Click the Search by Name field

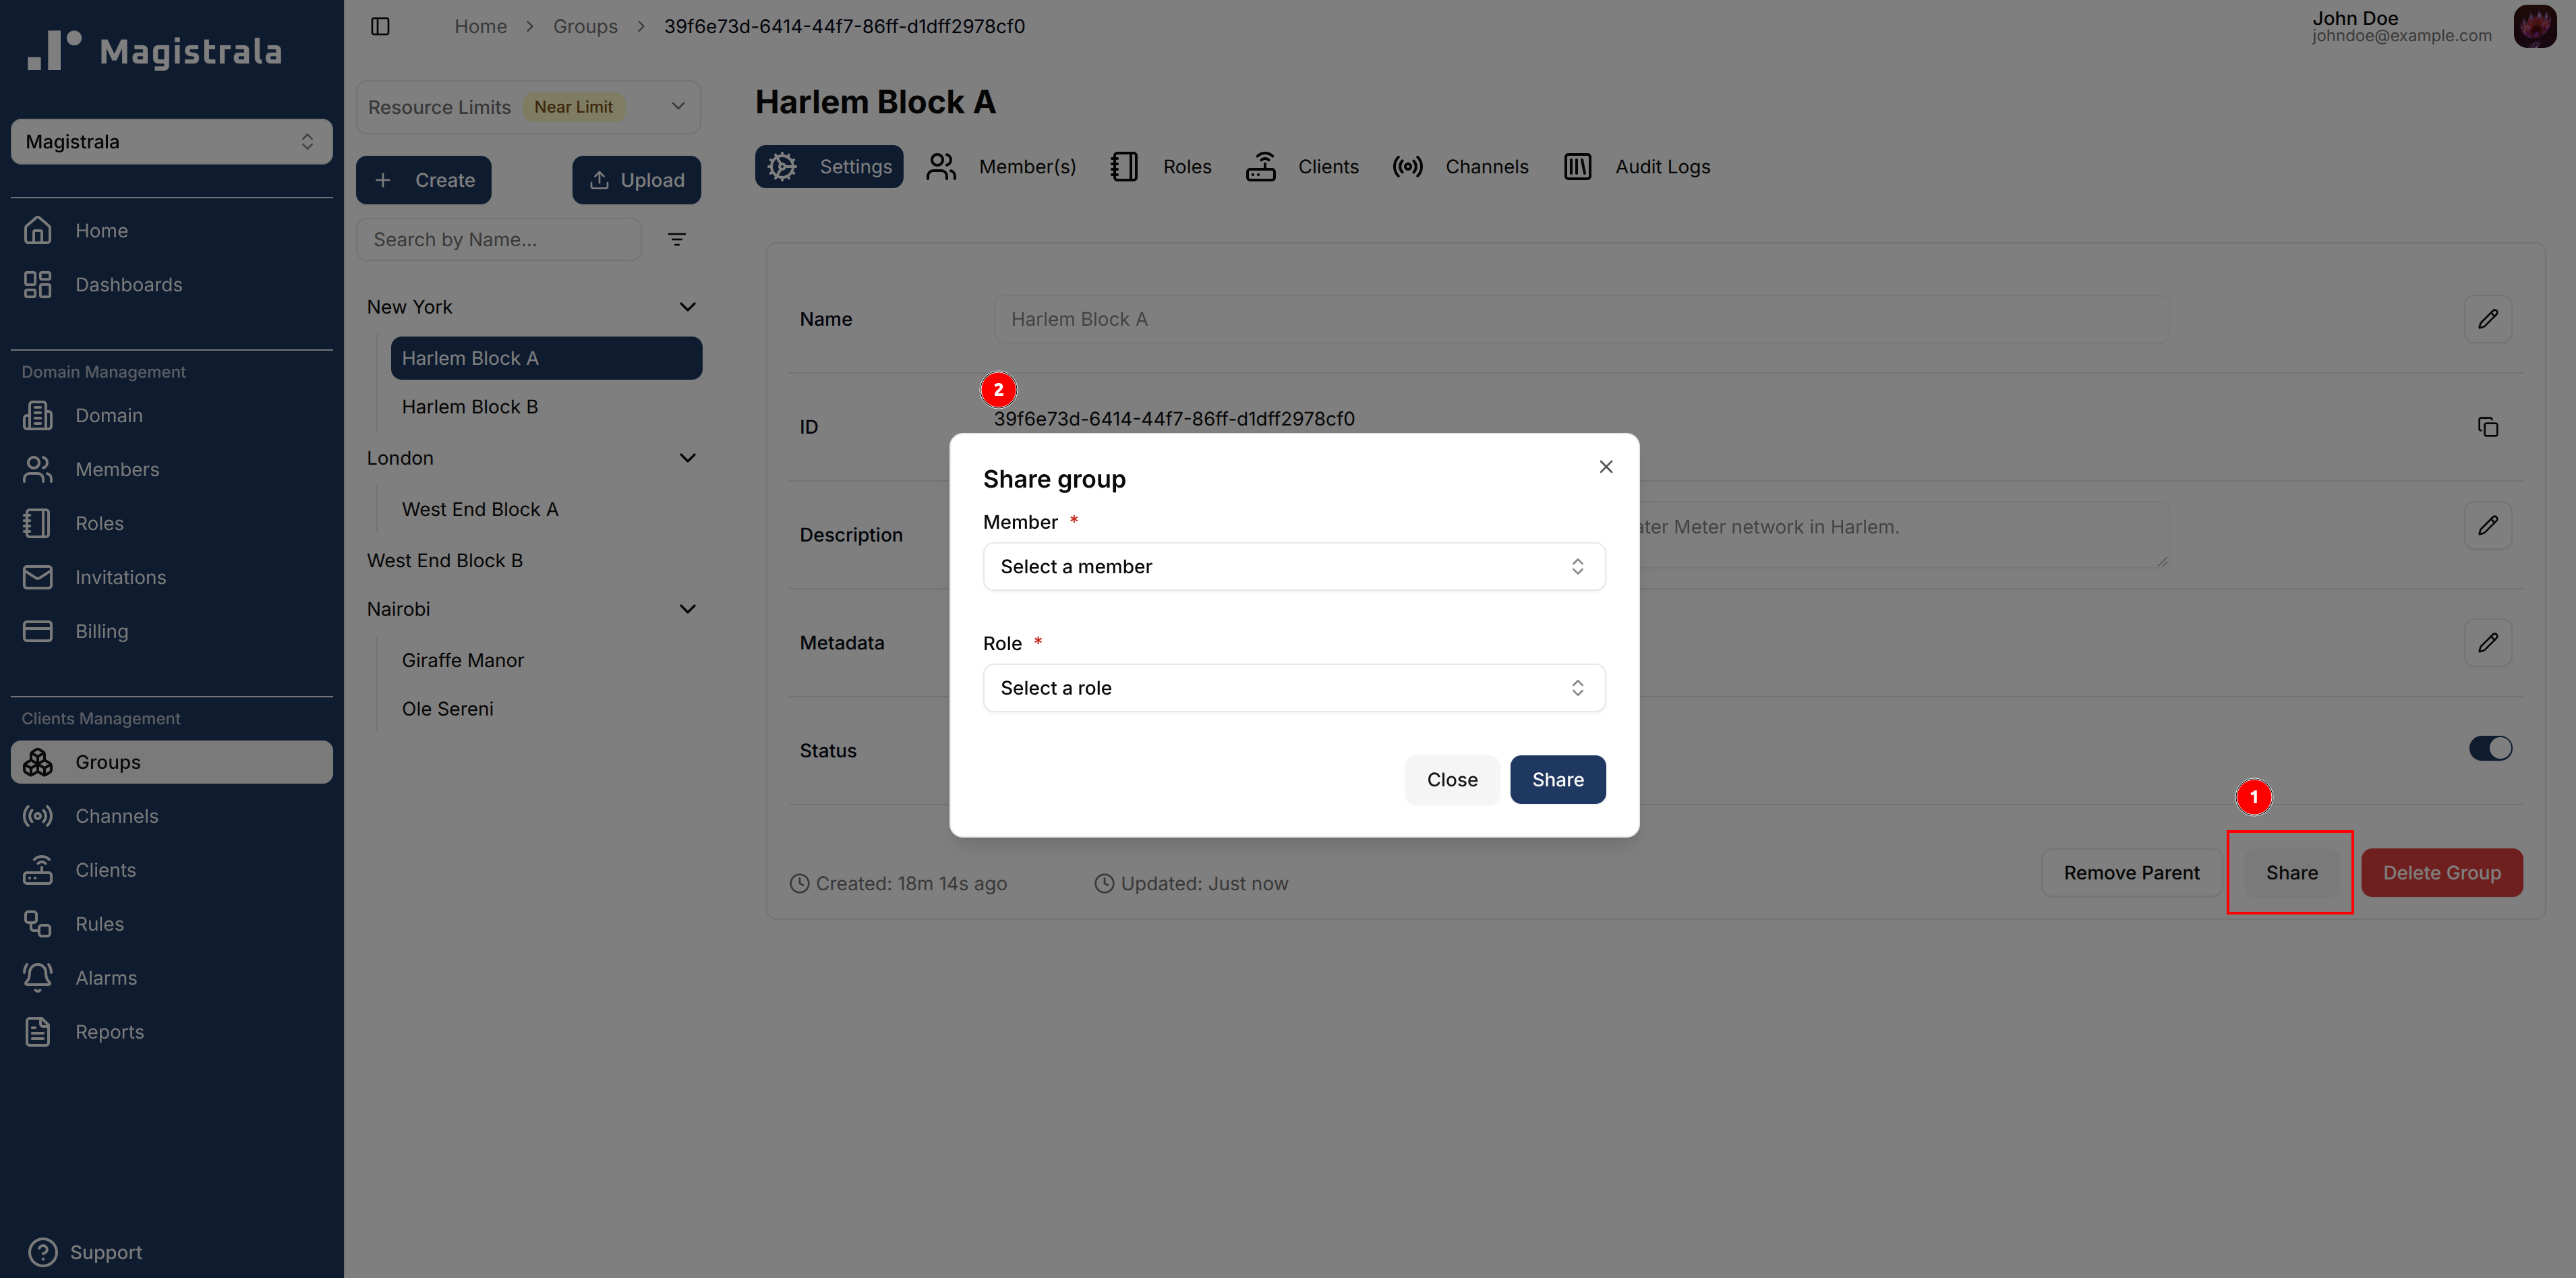click(x=498, y=239)
